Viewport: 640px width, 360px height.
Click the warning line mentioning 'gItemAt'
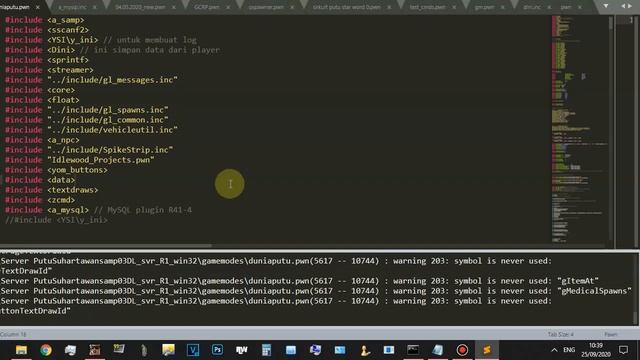(300, 281)
